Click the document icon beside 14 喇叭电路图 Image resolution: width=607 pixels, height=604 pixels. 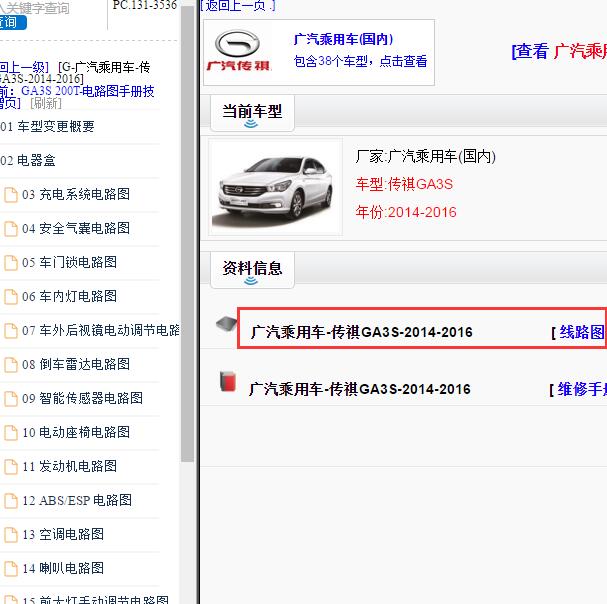pos(10,569)
